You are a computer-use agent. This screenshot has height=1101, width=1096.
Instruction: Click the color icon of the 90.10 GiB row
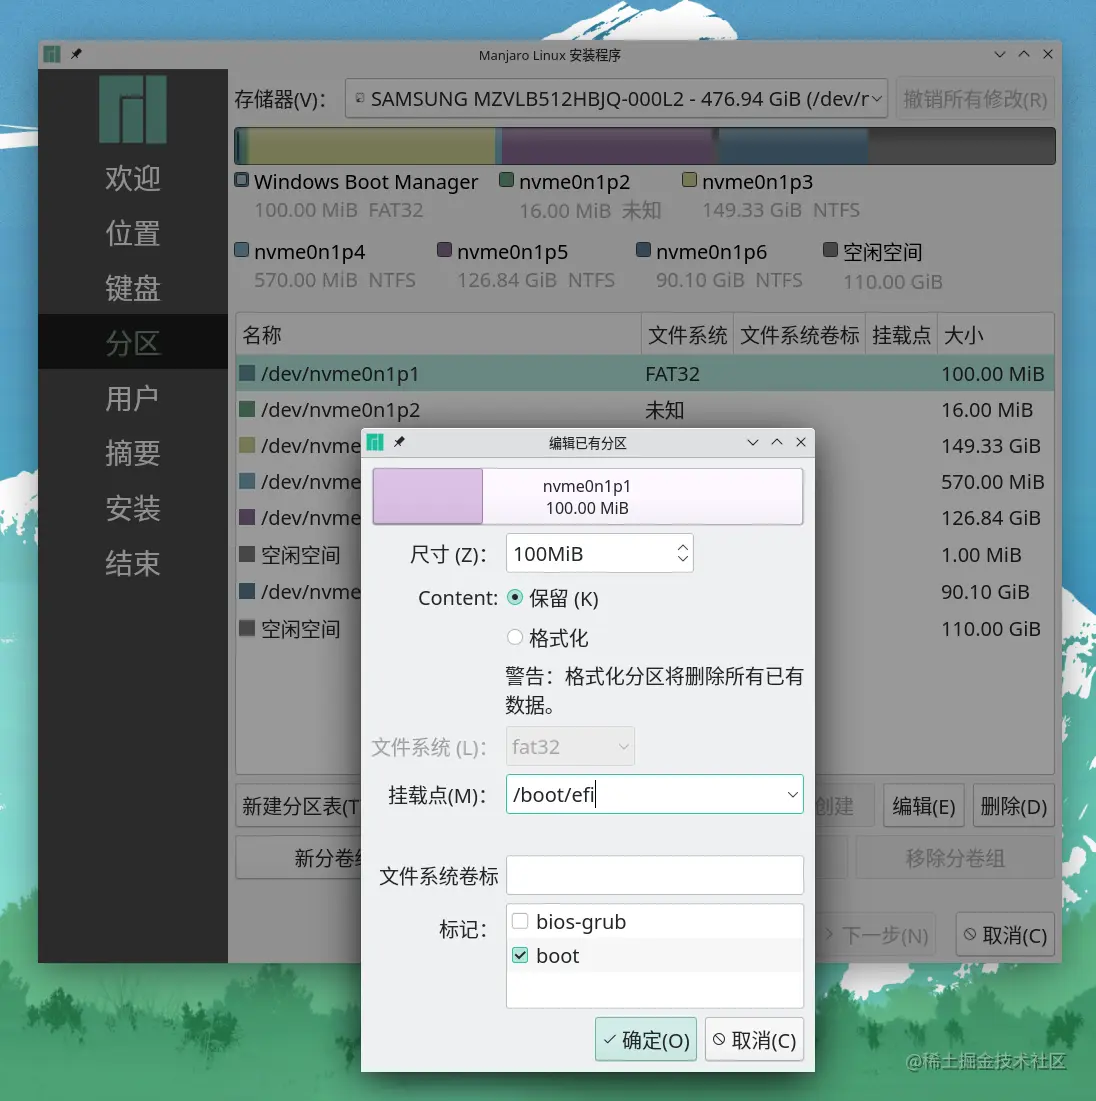point(247,591)
